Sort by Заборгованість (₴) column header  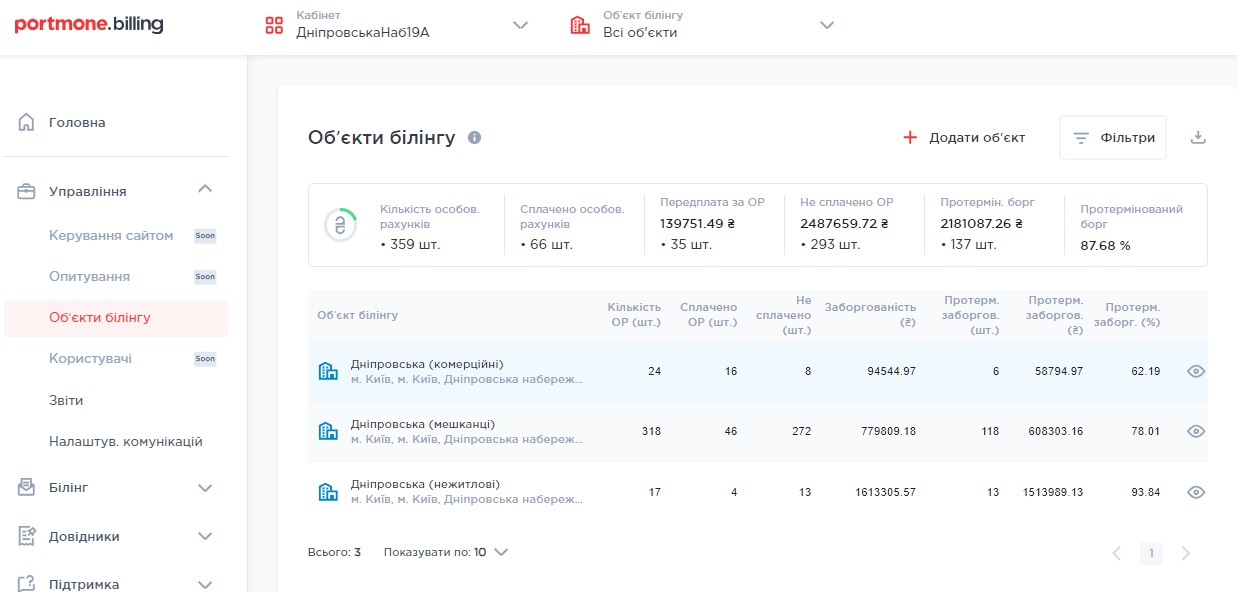coord(870,314)
